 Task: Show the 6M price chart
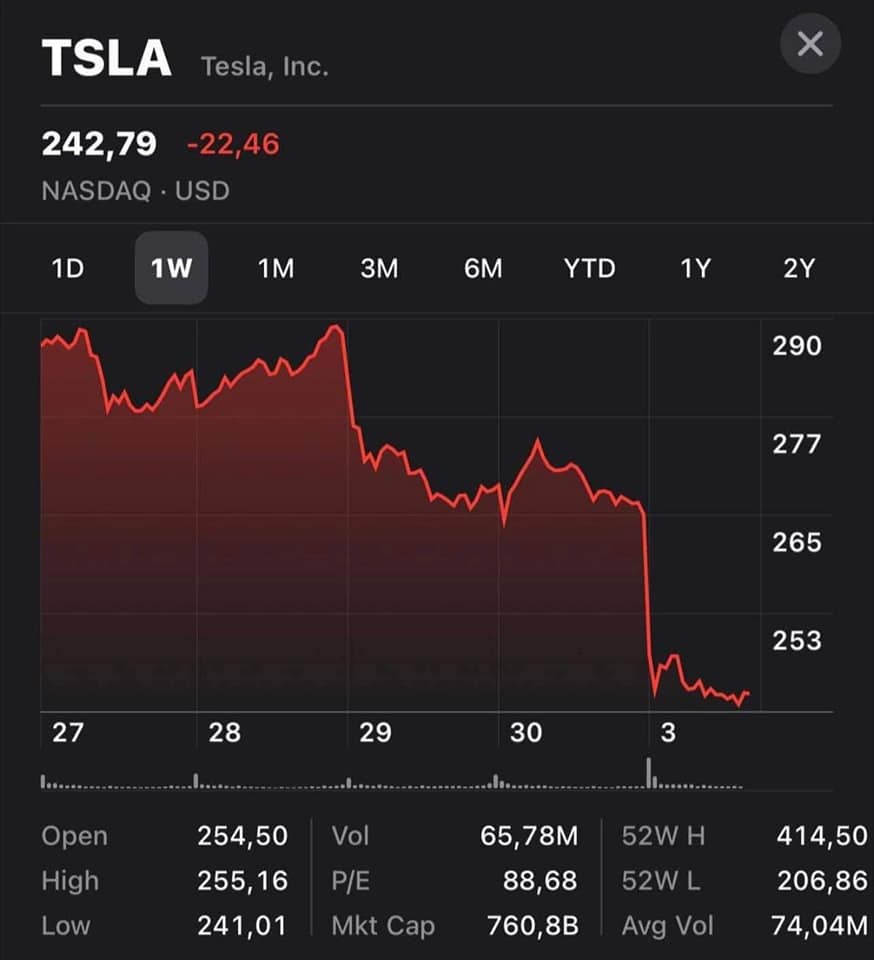coord(483,269)
